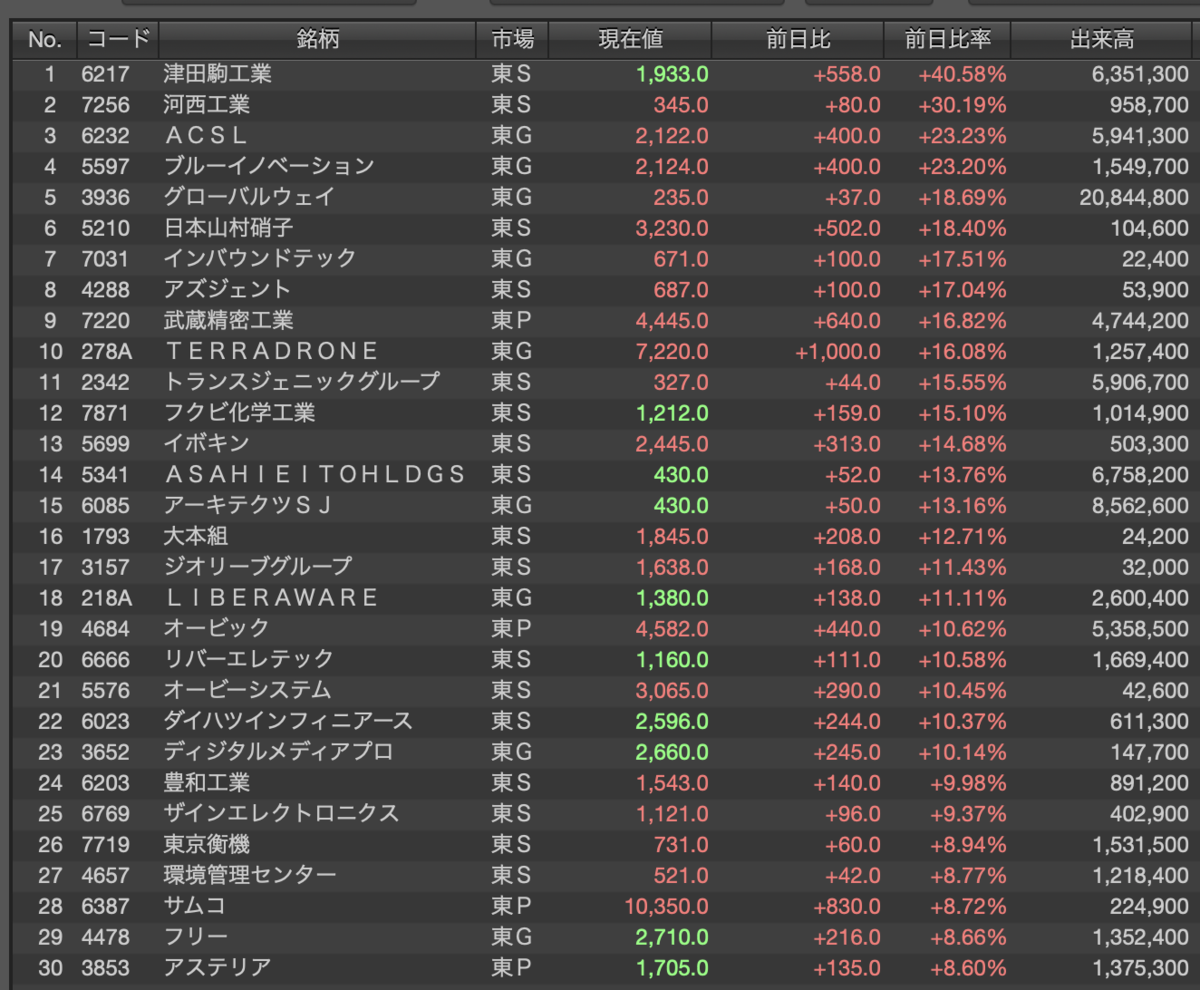Click row number 15
Image resolution: width=1200 pixels, height=990 pixels.
(51, 505)
